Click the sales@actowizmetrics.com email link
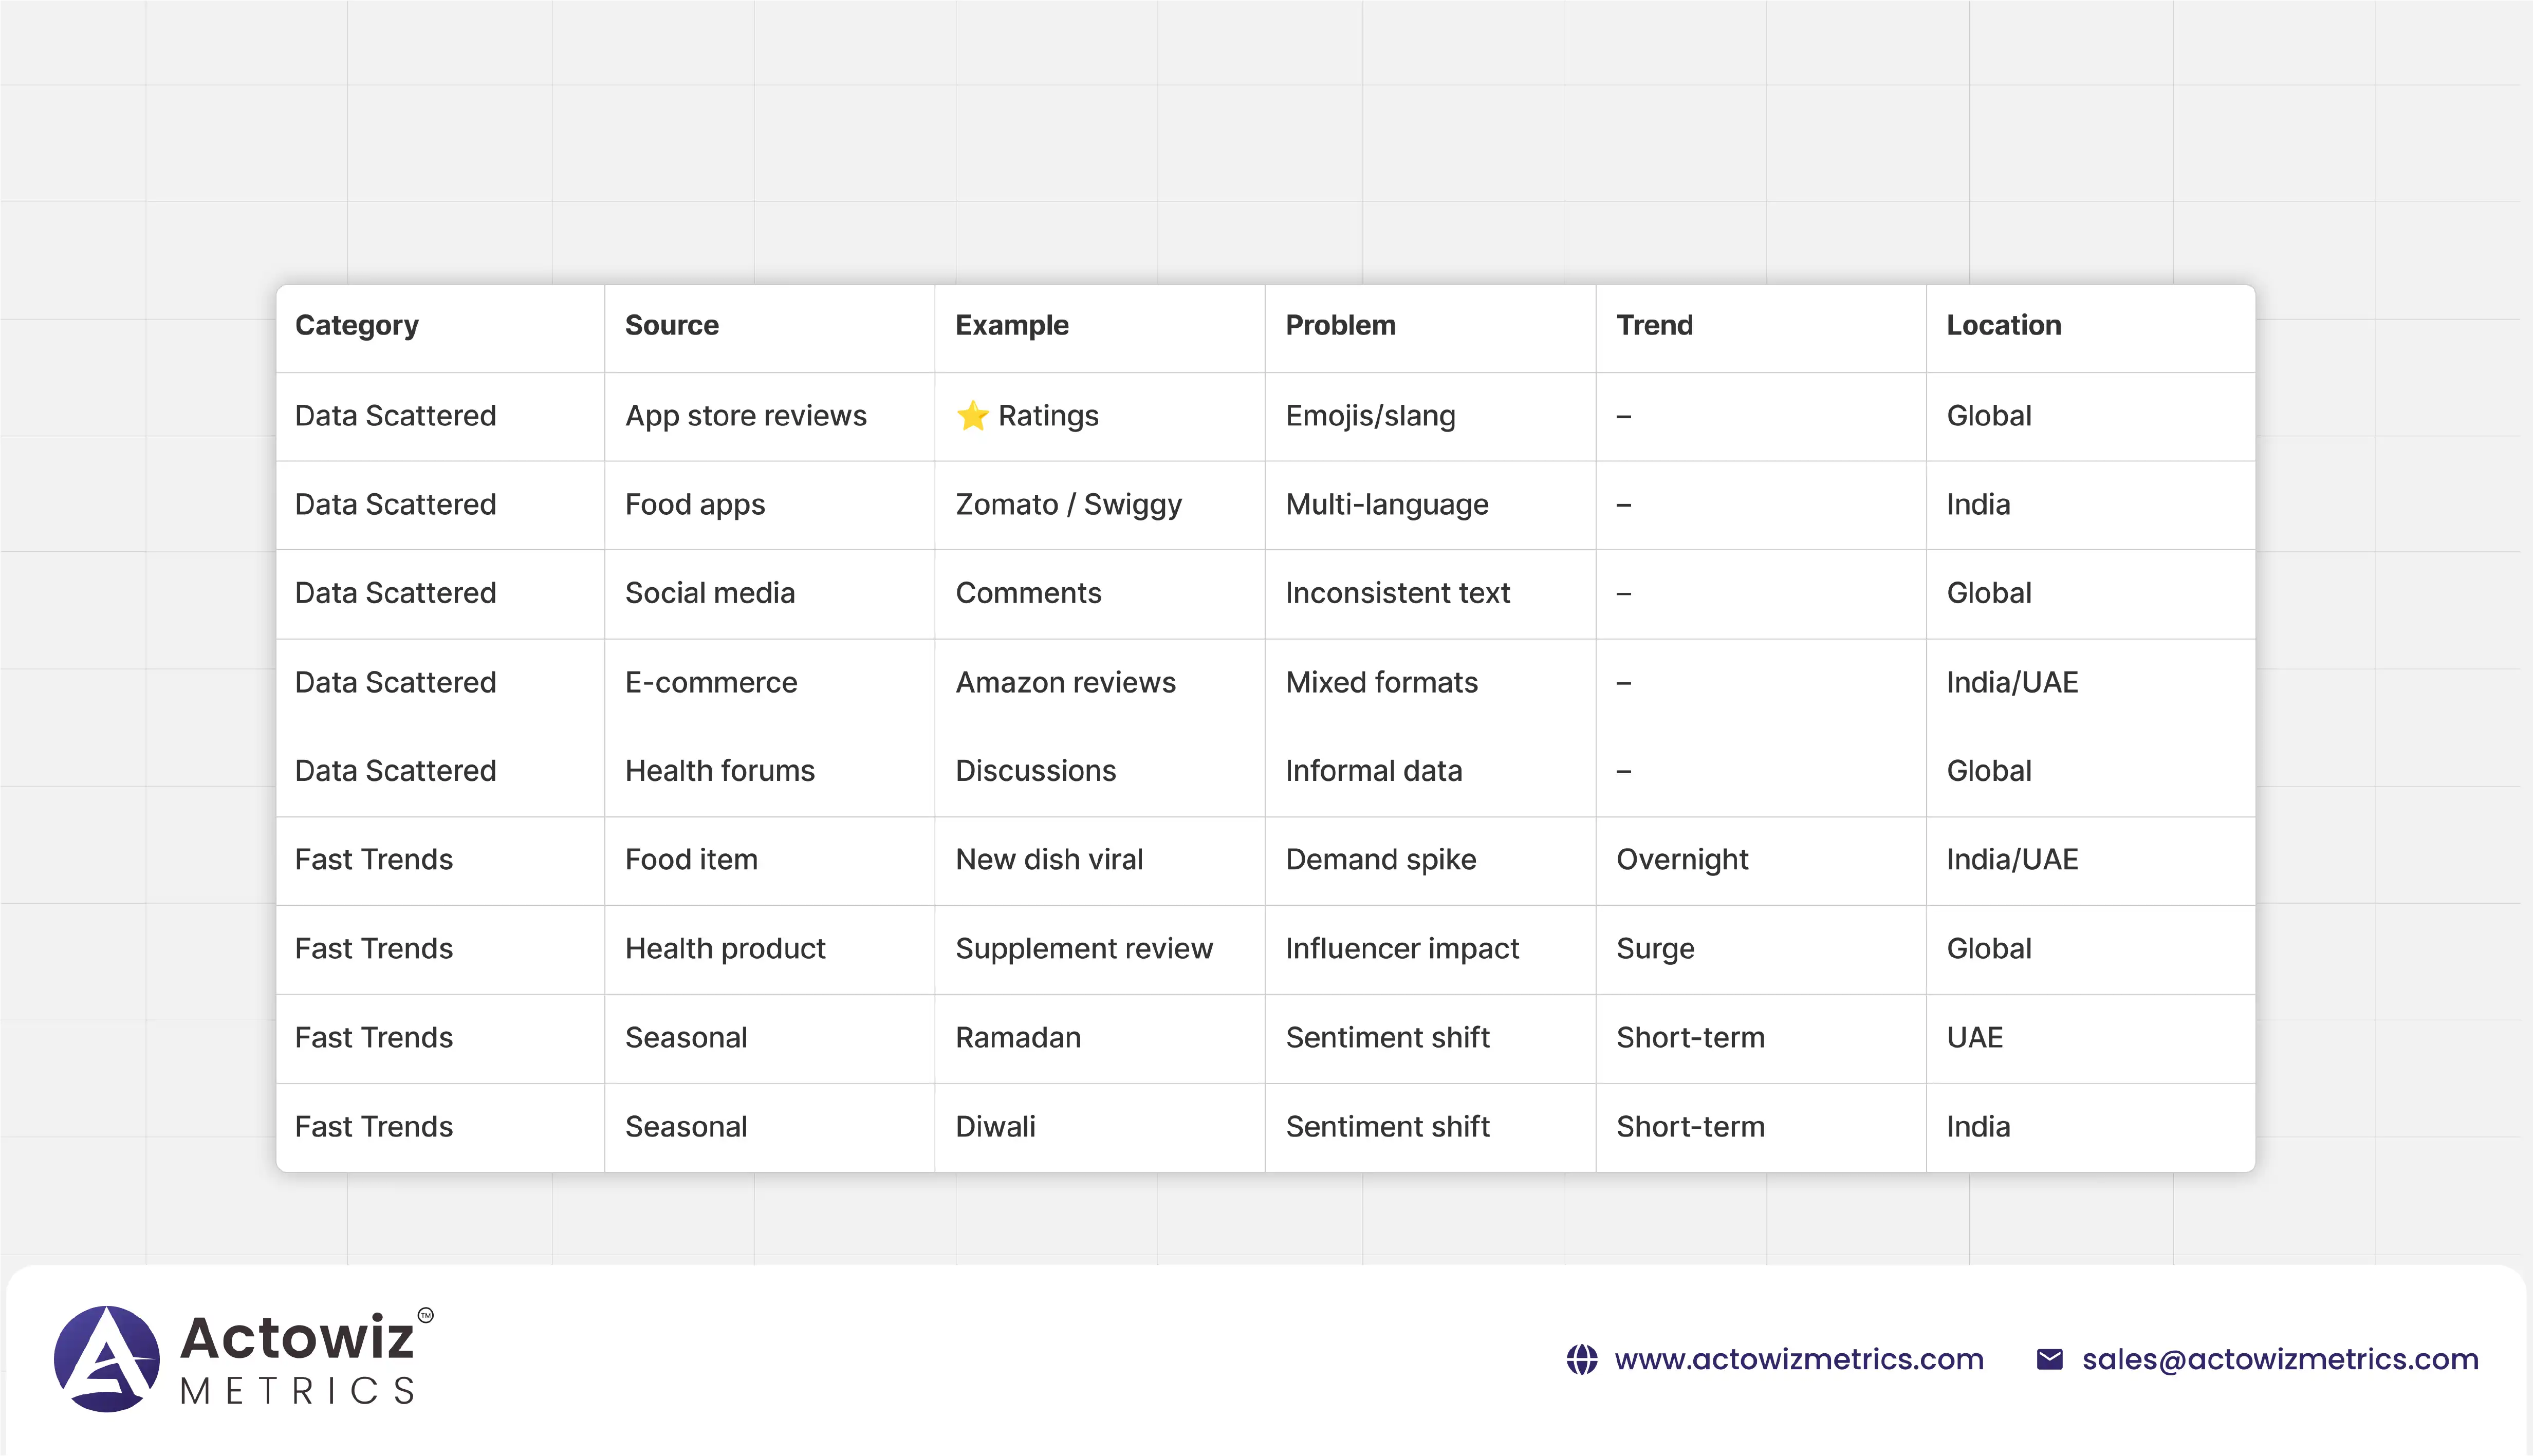The image size is (2534, 1456). coord(2279,1360)
